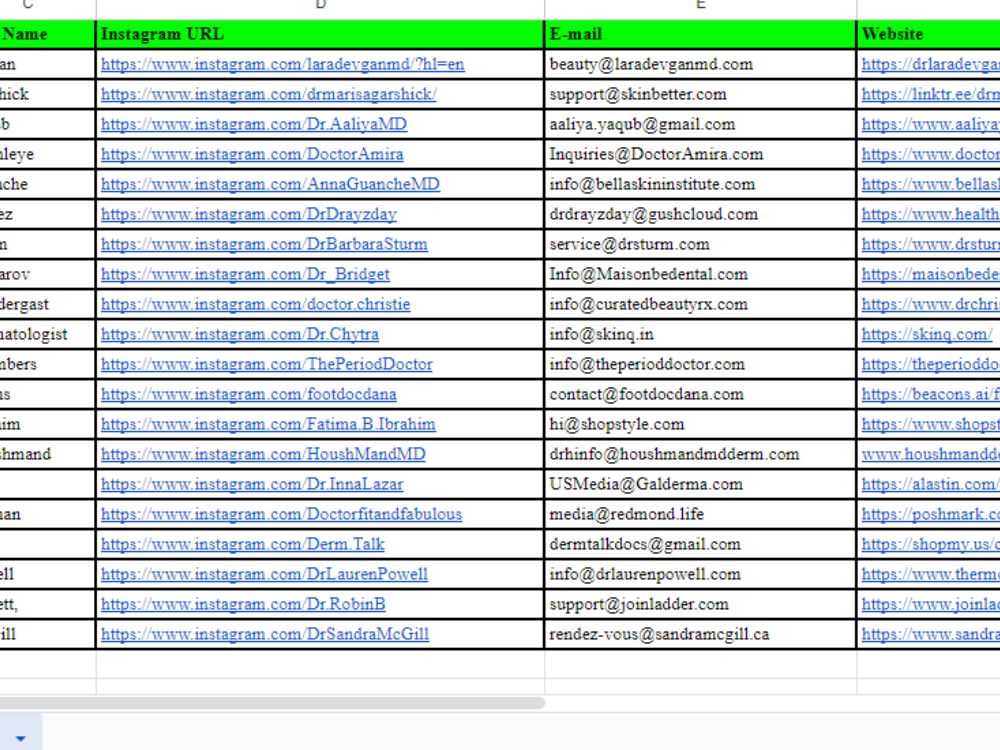Open the sheet tab dropdown arrow
The image size is (1000, 750).
[20, 739]
